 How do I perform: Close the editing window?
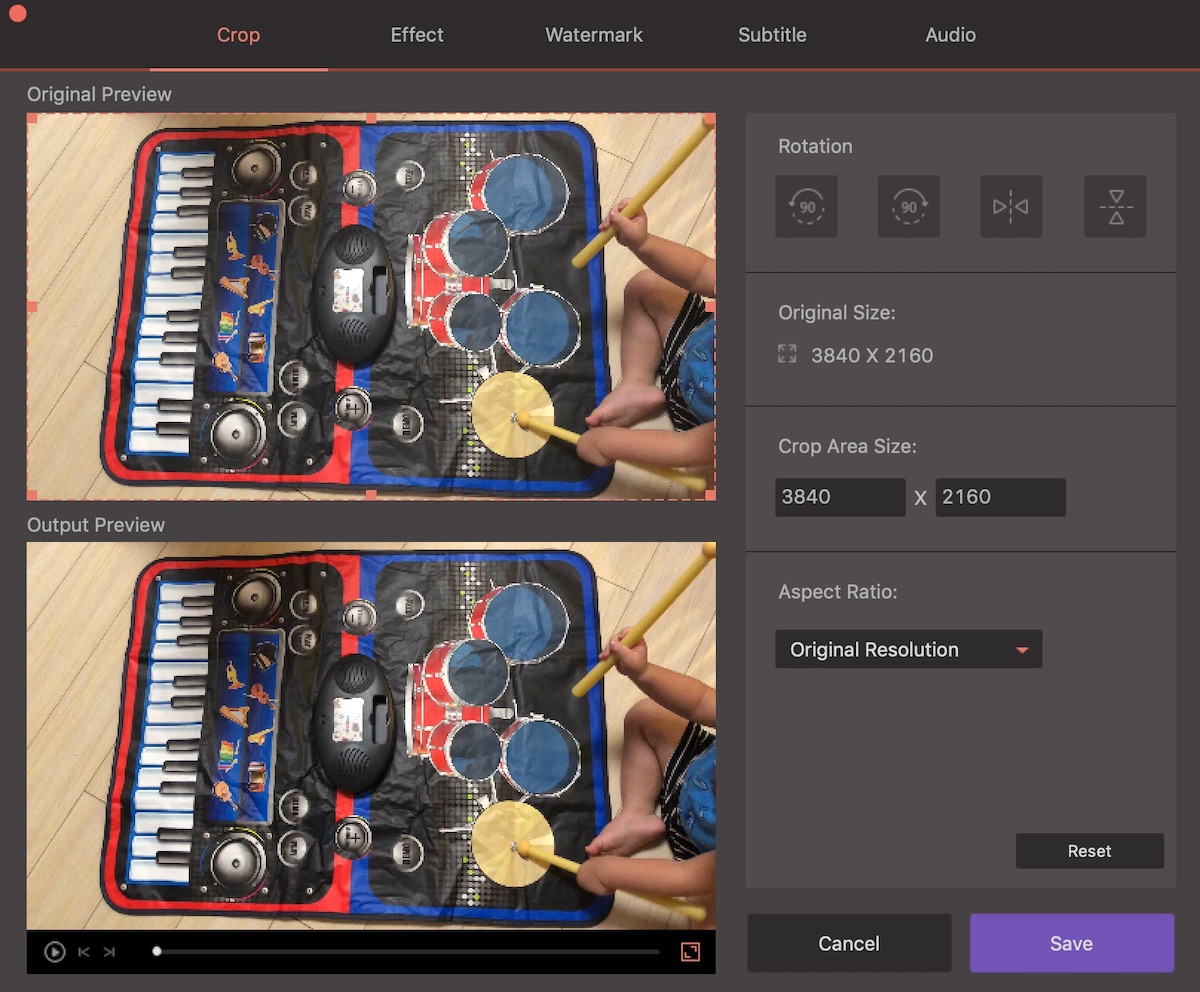point(16,13)
